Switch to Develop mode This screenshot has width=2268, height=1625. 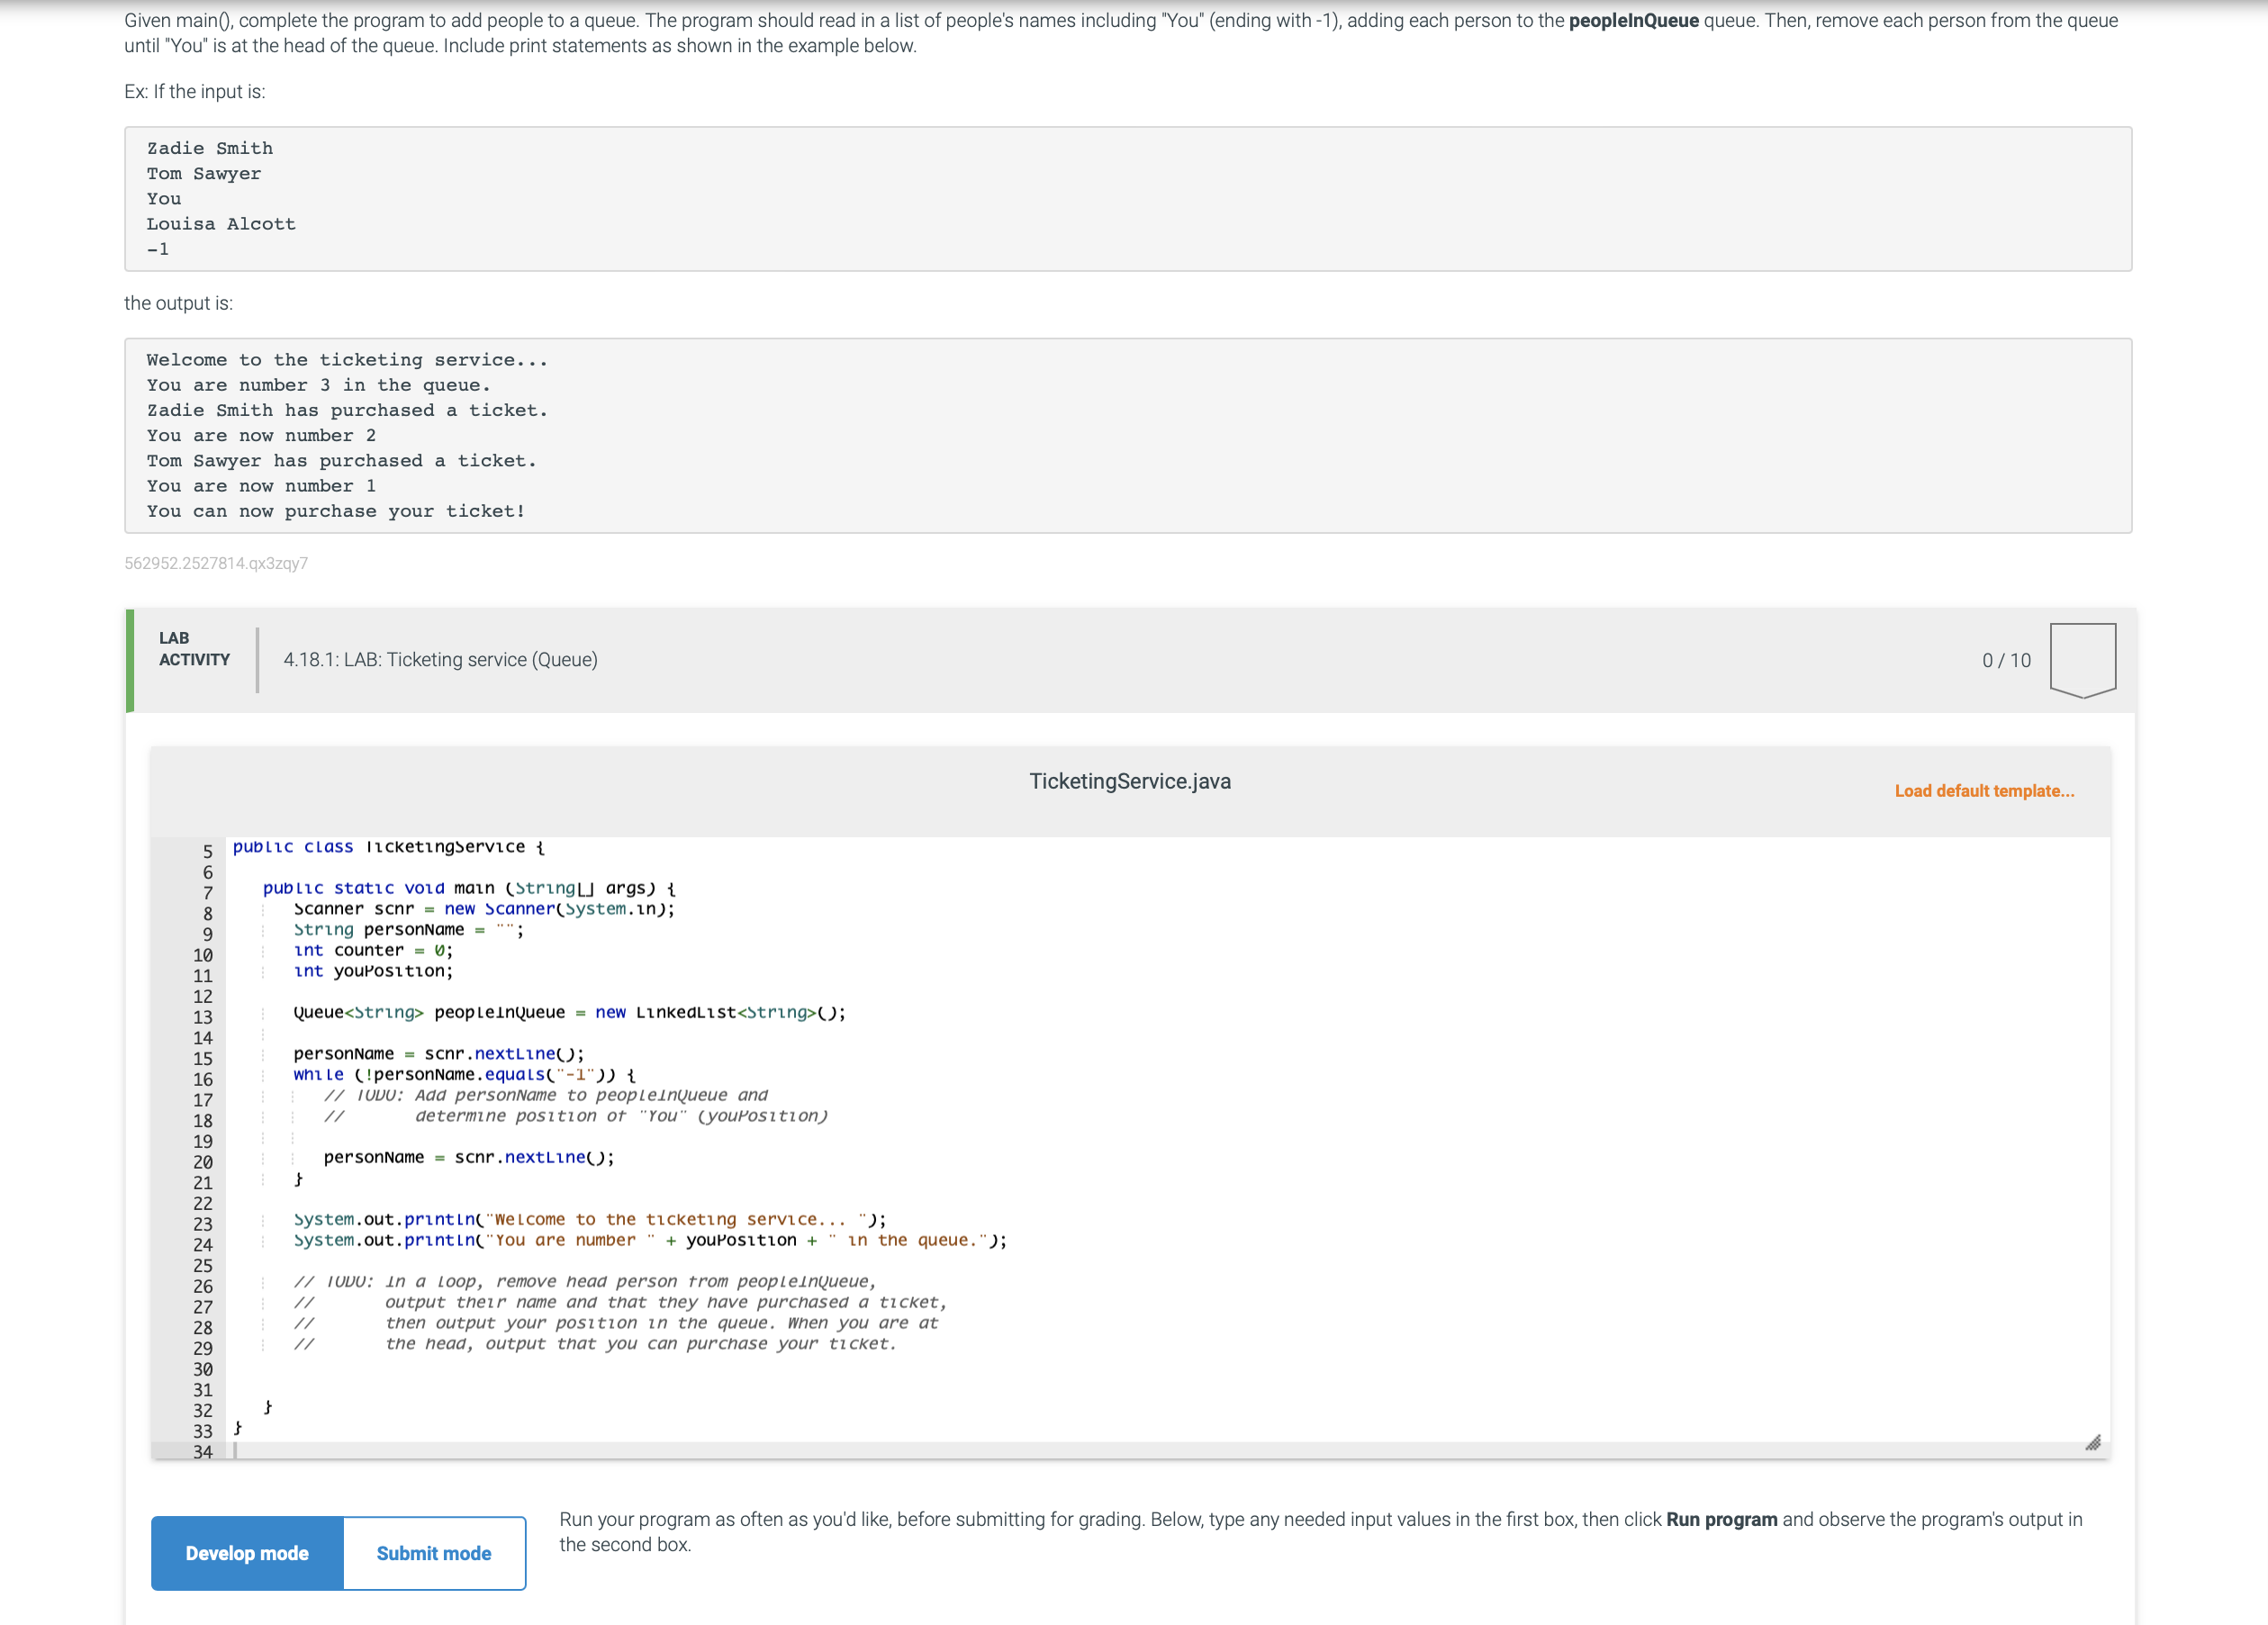(246, 1552)
